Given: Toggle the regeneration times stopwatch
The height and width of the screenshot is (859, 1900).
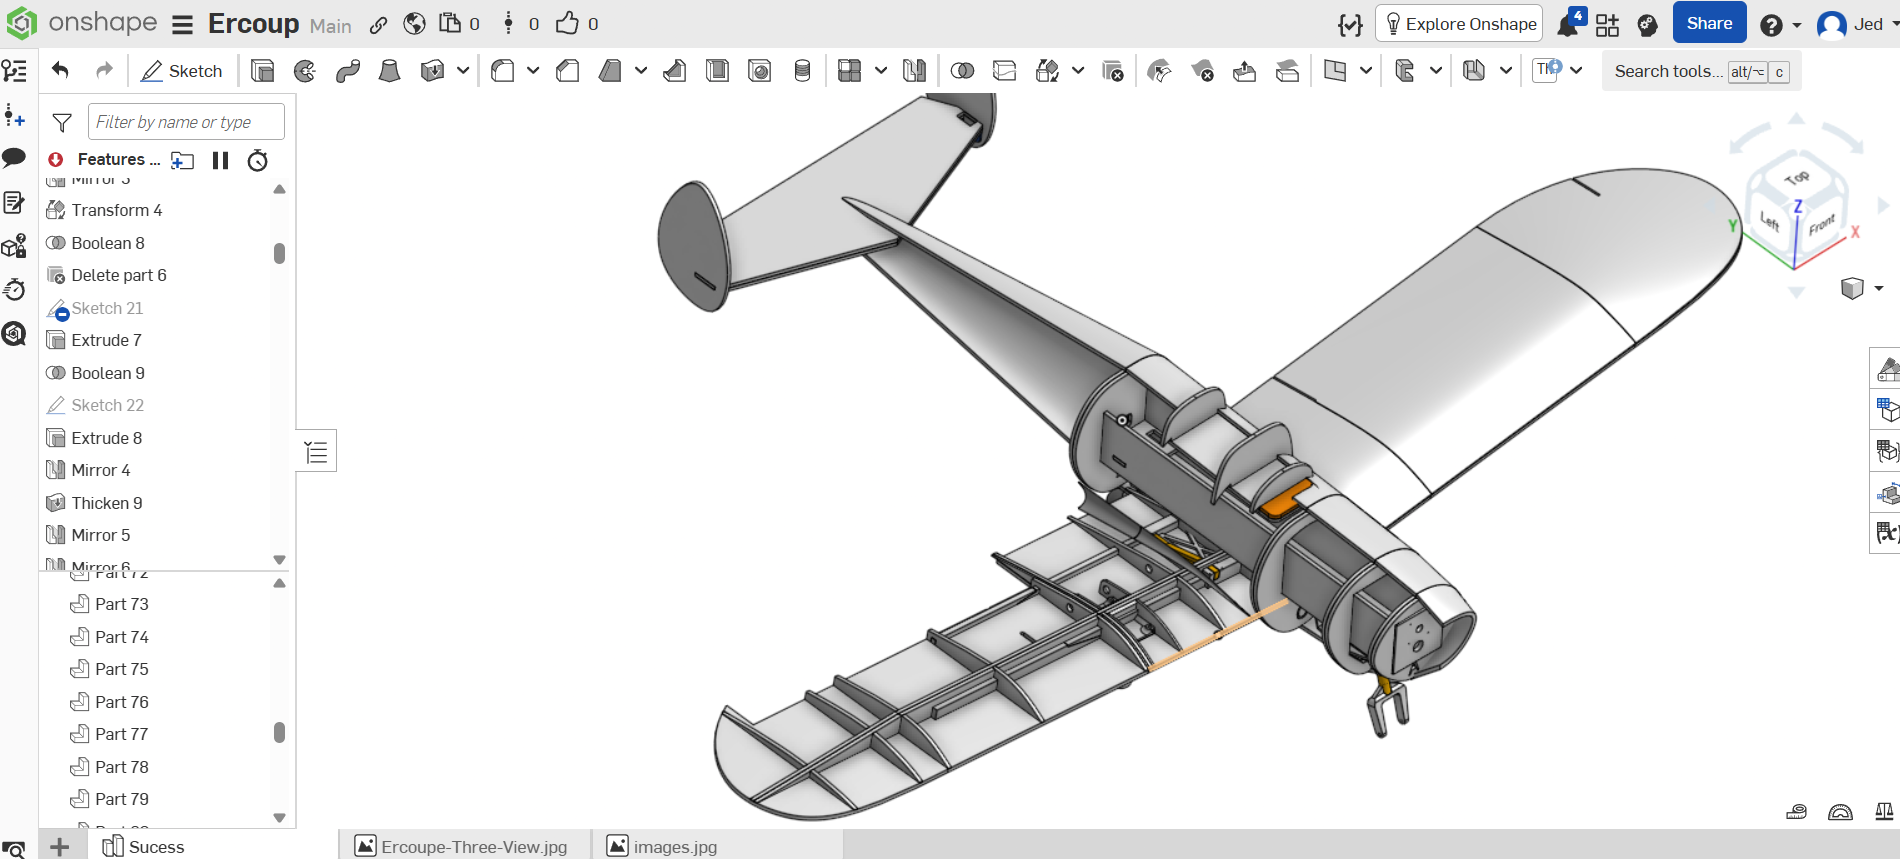Looking at the screenshot, I should [x=258, y=160].
